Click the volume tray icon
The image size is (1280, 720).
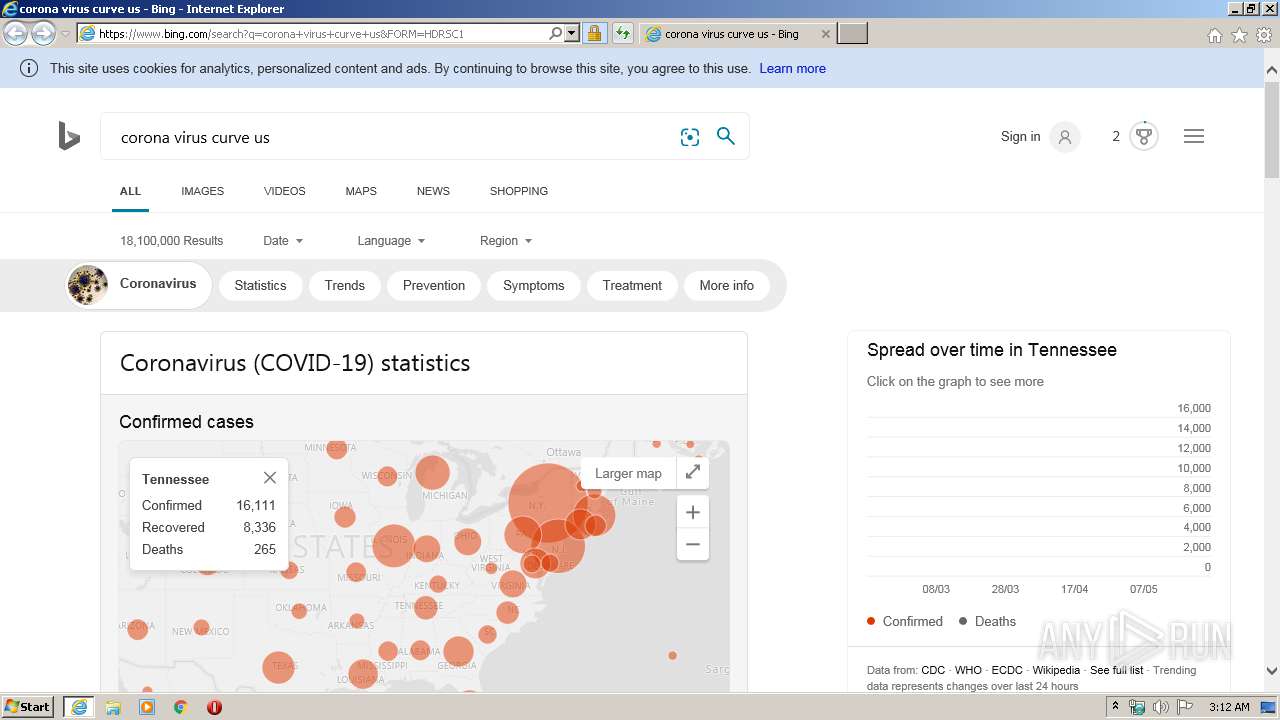click(1161, 707)
